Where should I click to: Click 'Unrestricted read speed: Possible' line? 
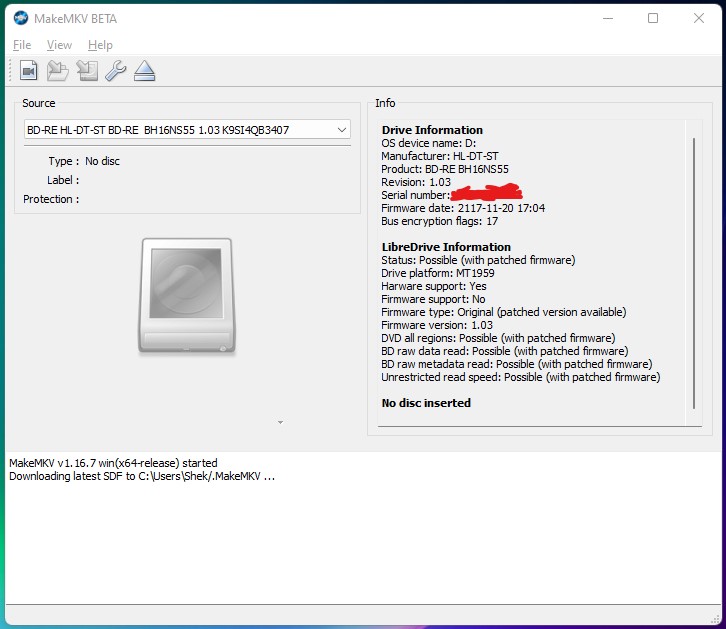click(520, 376)
